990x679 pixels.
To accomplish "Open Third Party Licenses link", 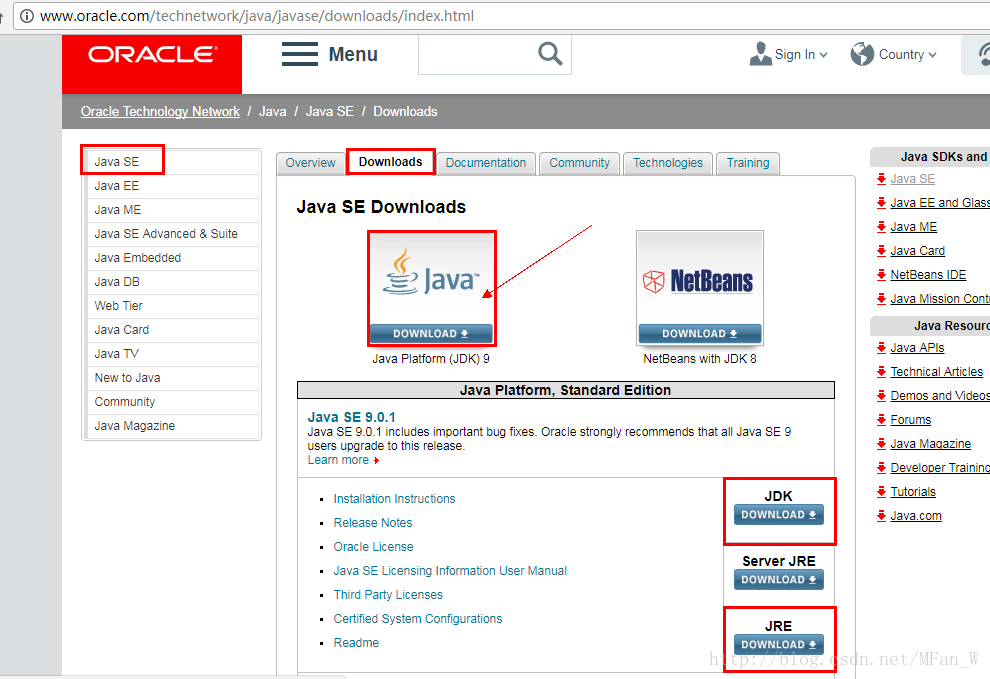I will pyautogui.click(x=388, y=595).
